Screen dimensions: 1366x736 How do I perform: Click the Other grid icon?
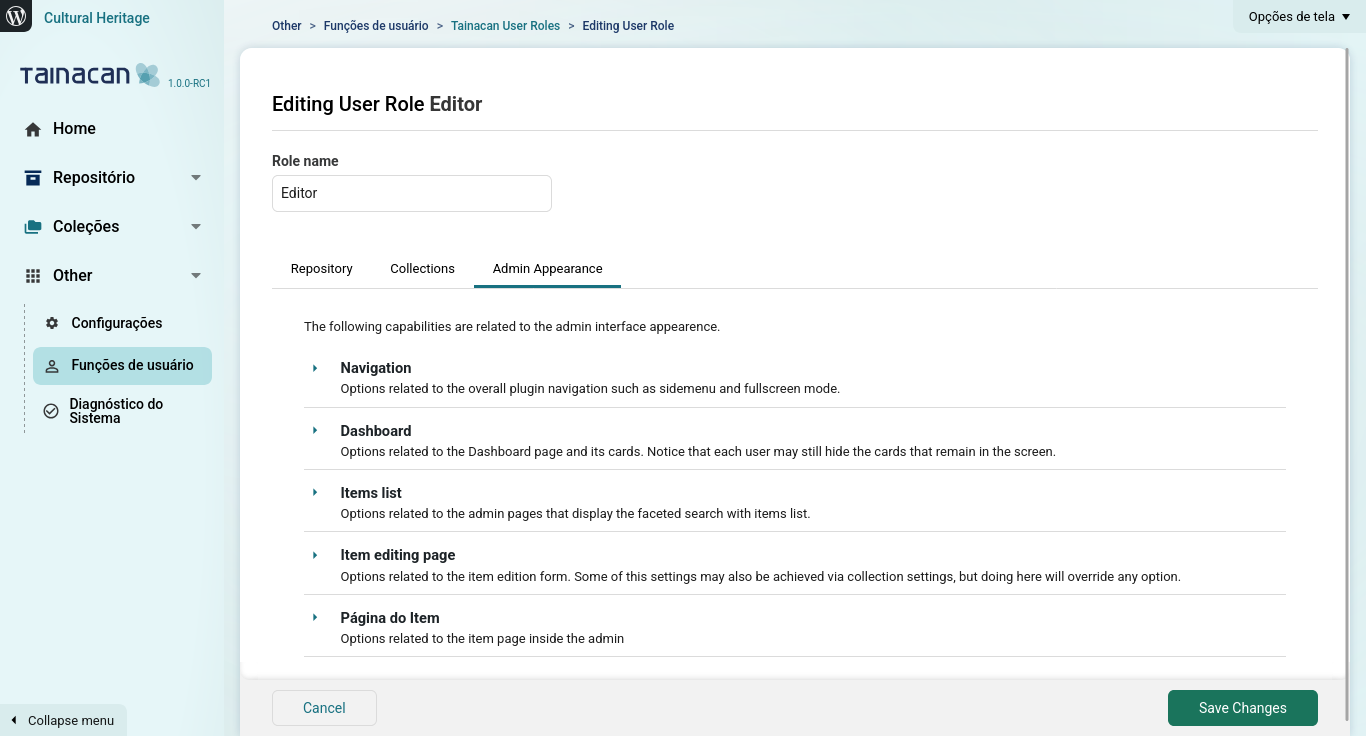pyautogui.click(x=33, y=276)
